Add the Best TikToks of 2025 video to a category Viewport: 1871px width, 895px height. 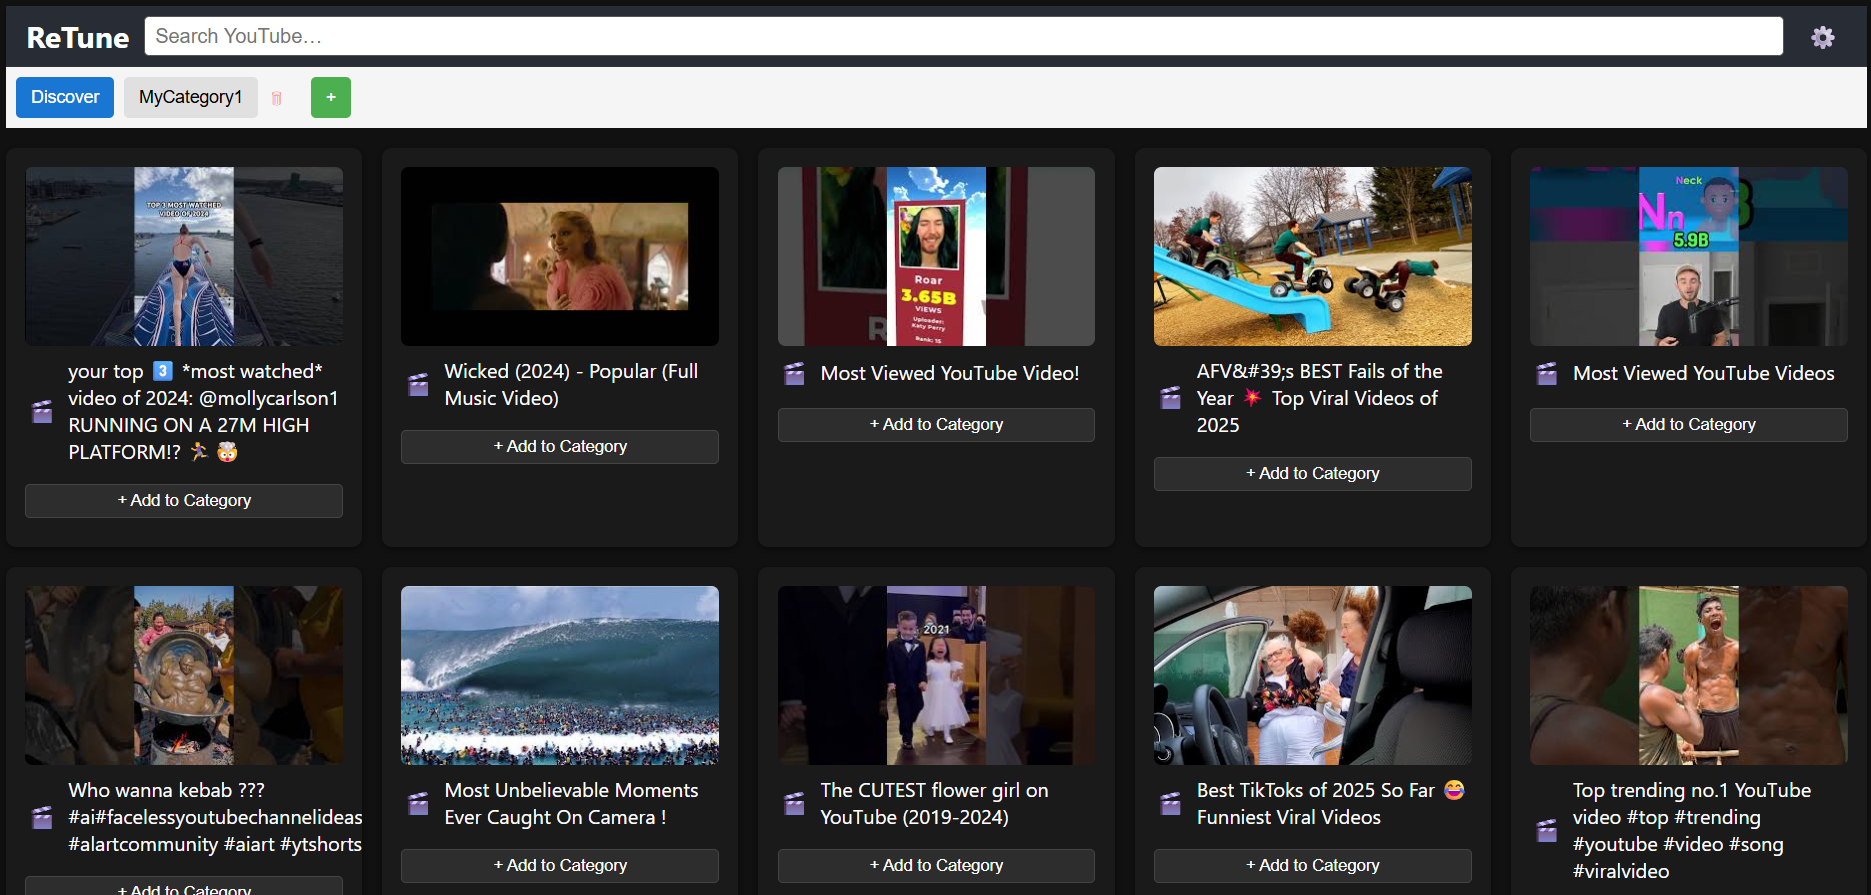[1312, 866]
